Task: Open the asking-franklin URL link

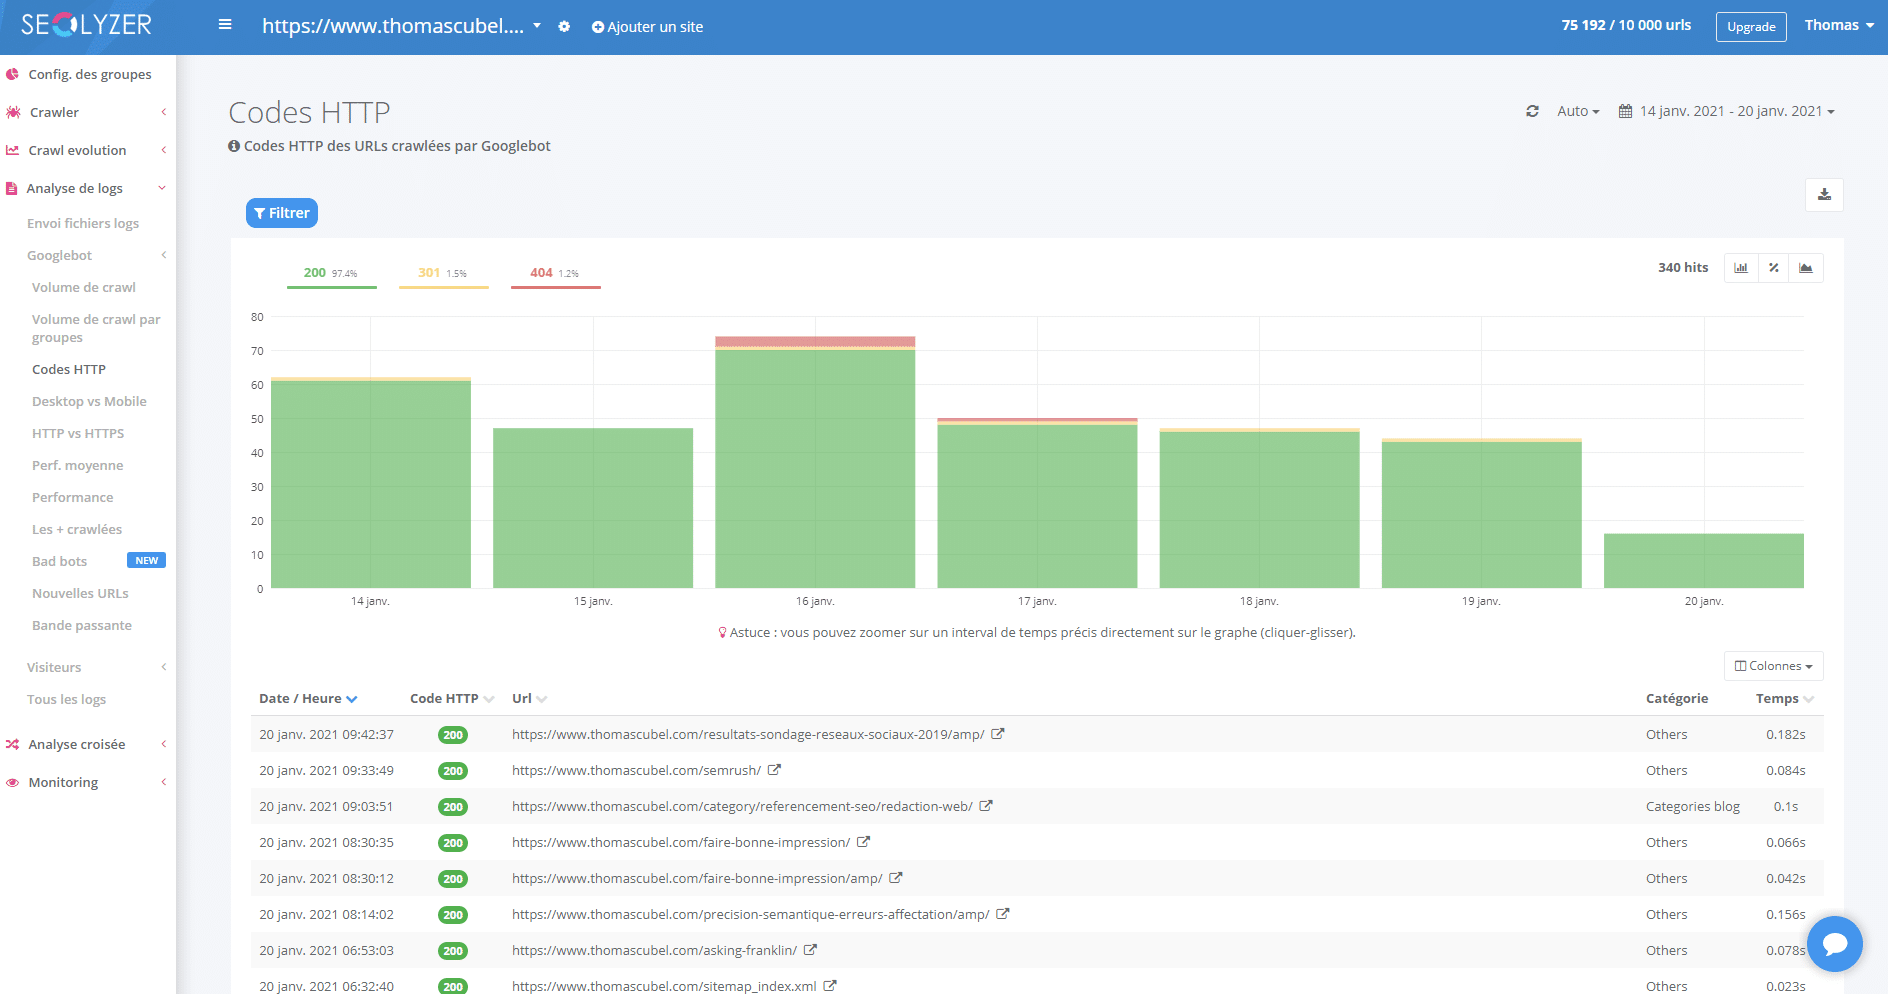Action: click(654, 950)
